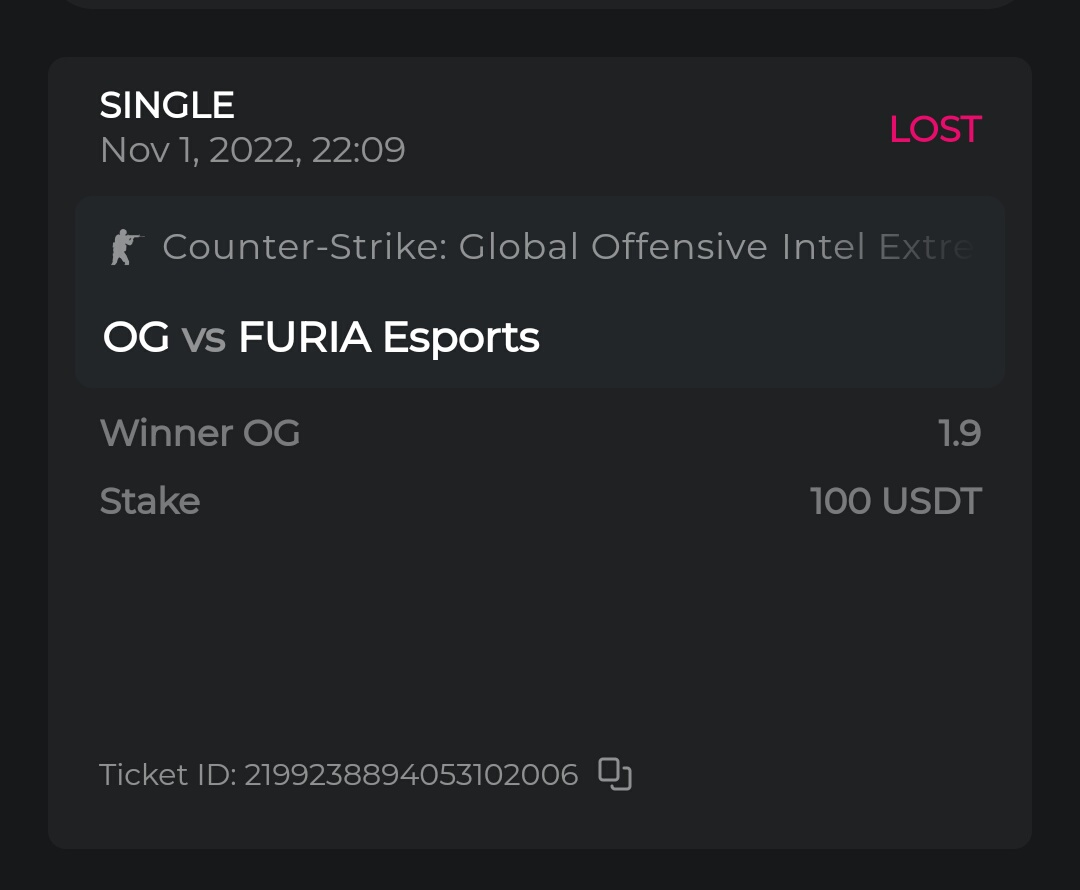
Task: Click the blank area right of FURIA Esports
Action: click(x=770, y=337)
